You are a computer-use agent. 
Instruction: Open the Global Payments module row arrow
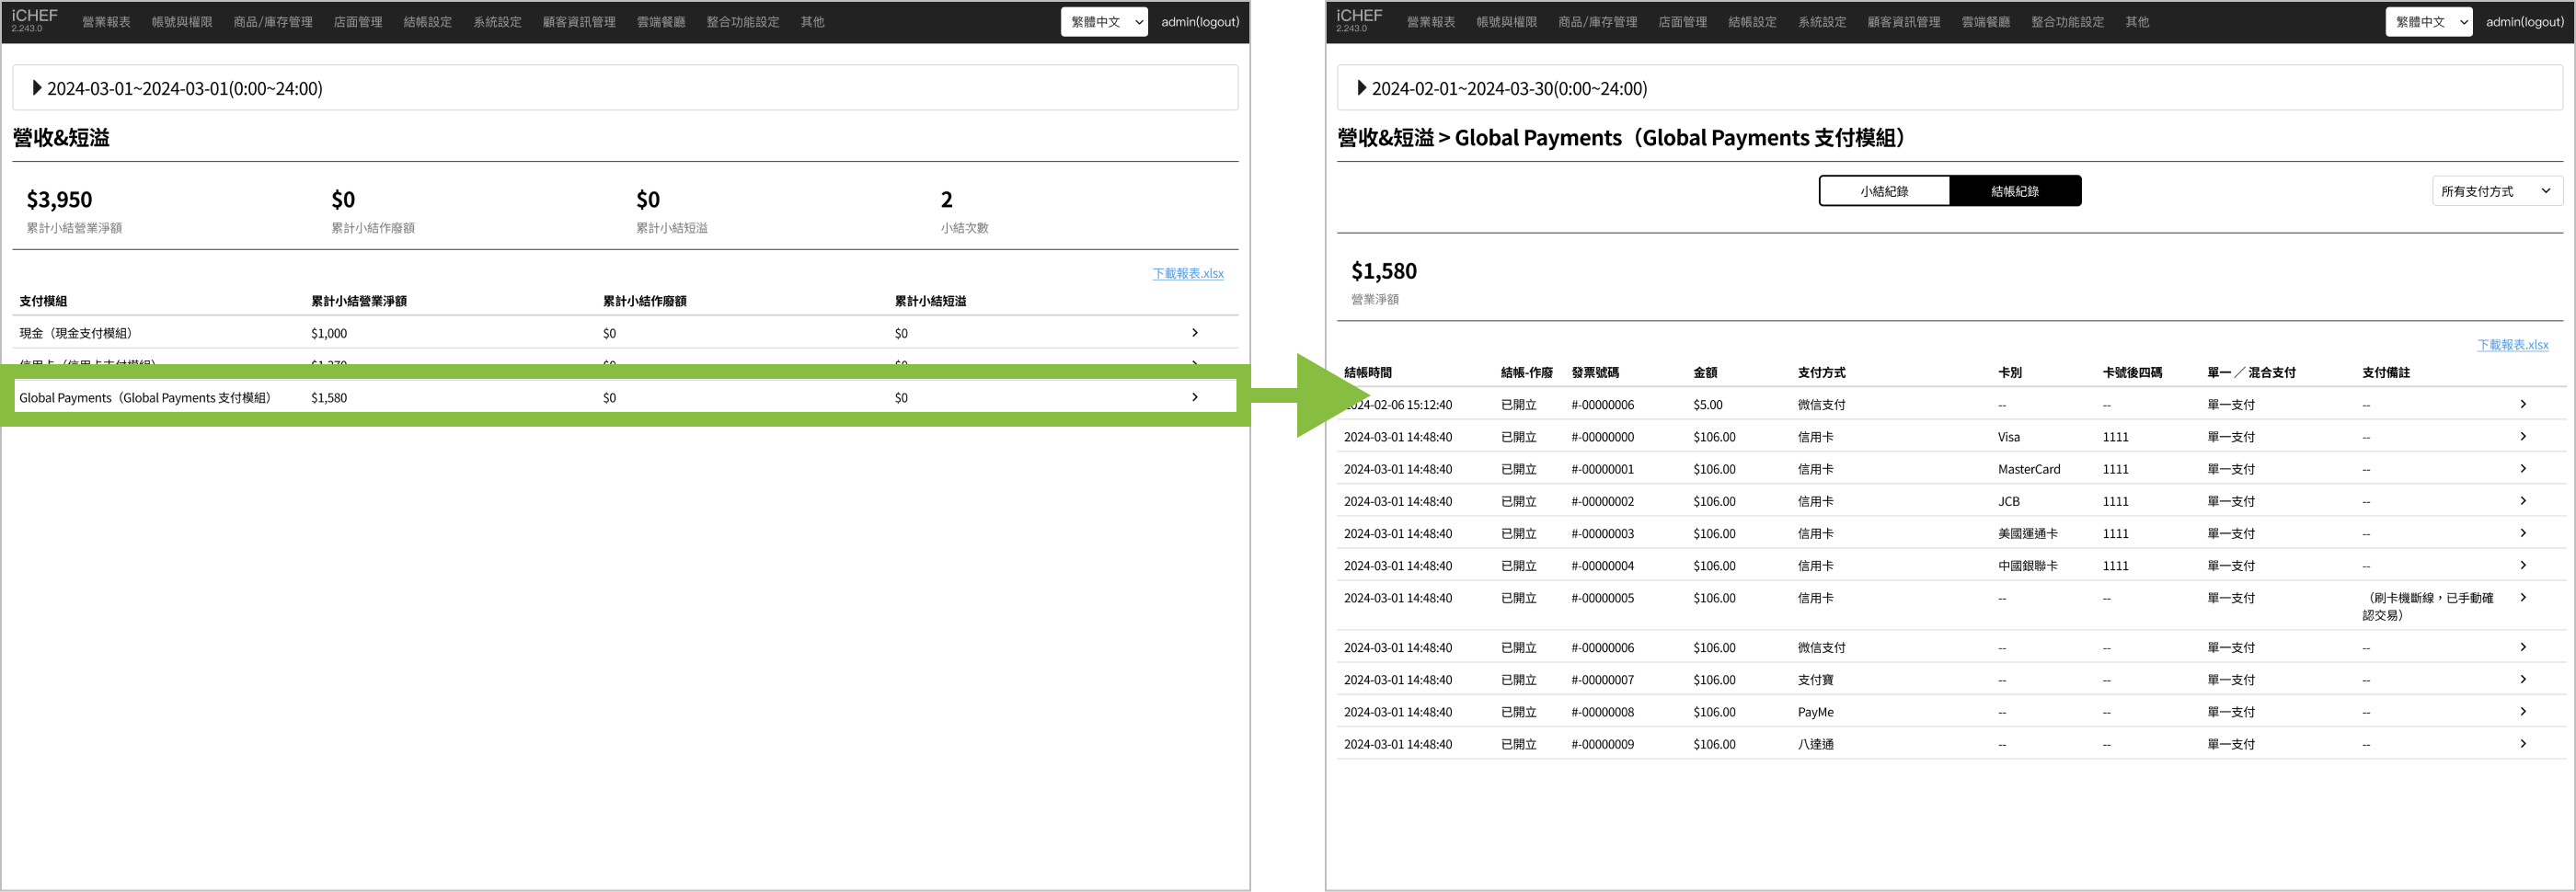[1194, 397]
